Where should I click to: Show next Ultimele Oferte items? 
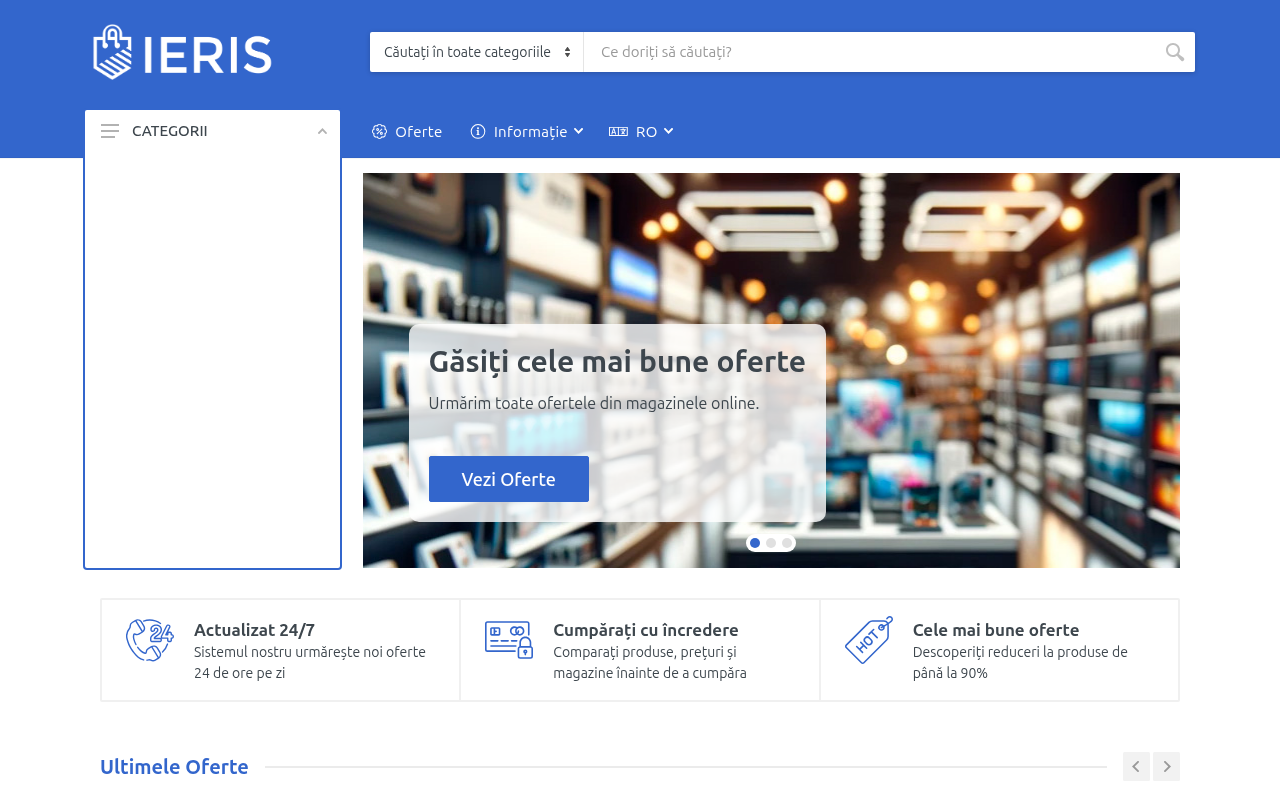1166,766
